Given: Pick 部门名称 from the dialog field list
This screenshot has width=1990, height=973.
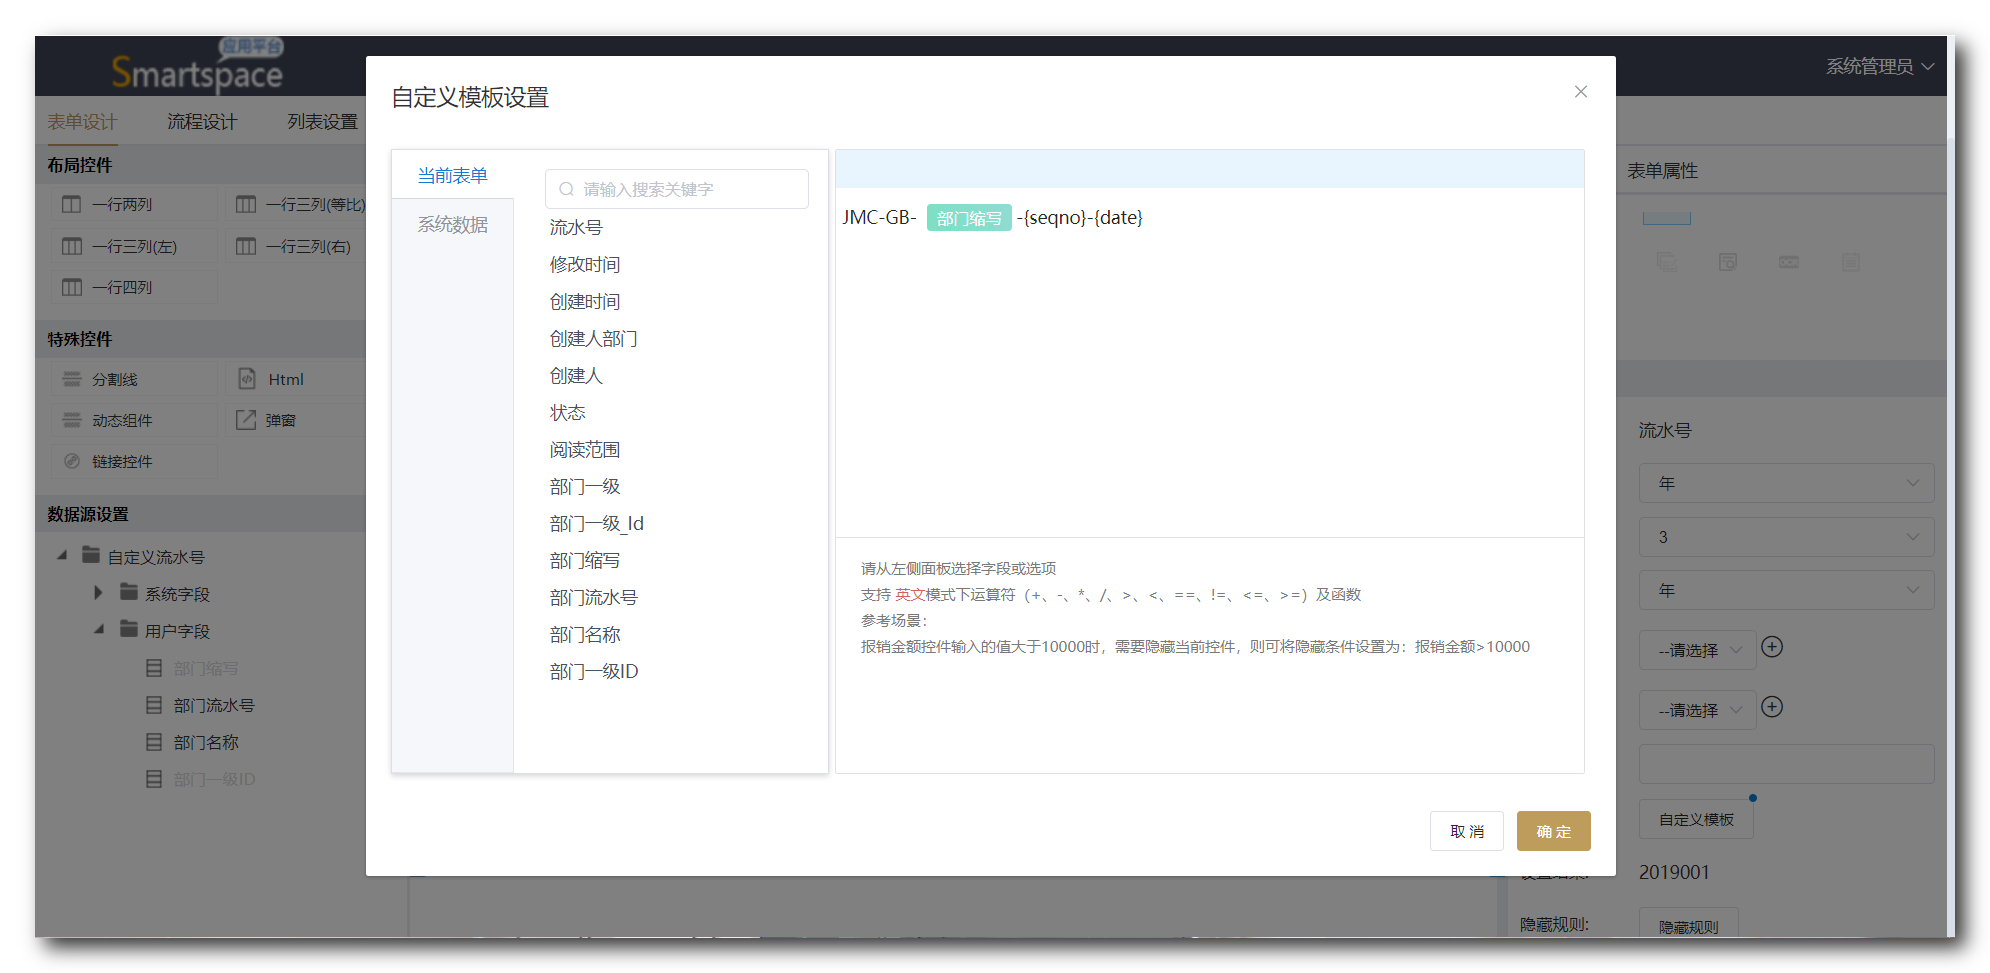Looking at the screenshot, I should [x=585, y=635].
